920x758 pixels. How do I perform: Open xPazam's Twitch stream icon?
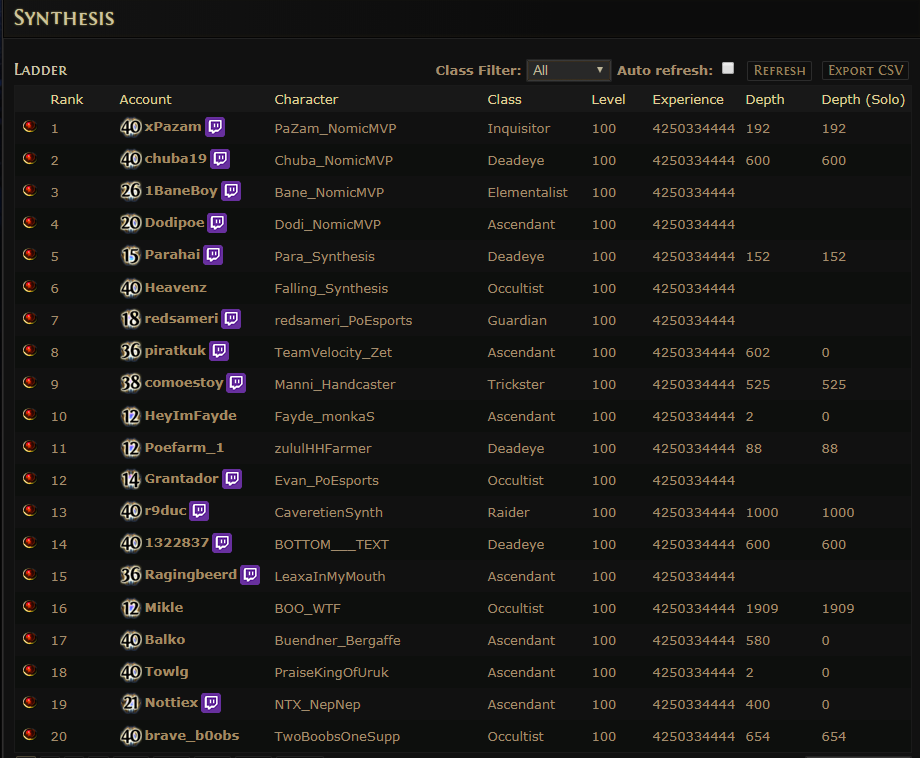coord(215,127)
